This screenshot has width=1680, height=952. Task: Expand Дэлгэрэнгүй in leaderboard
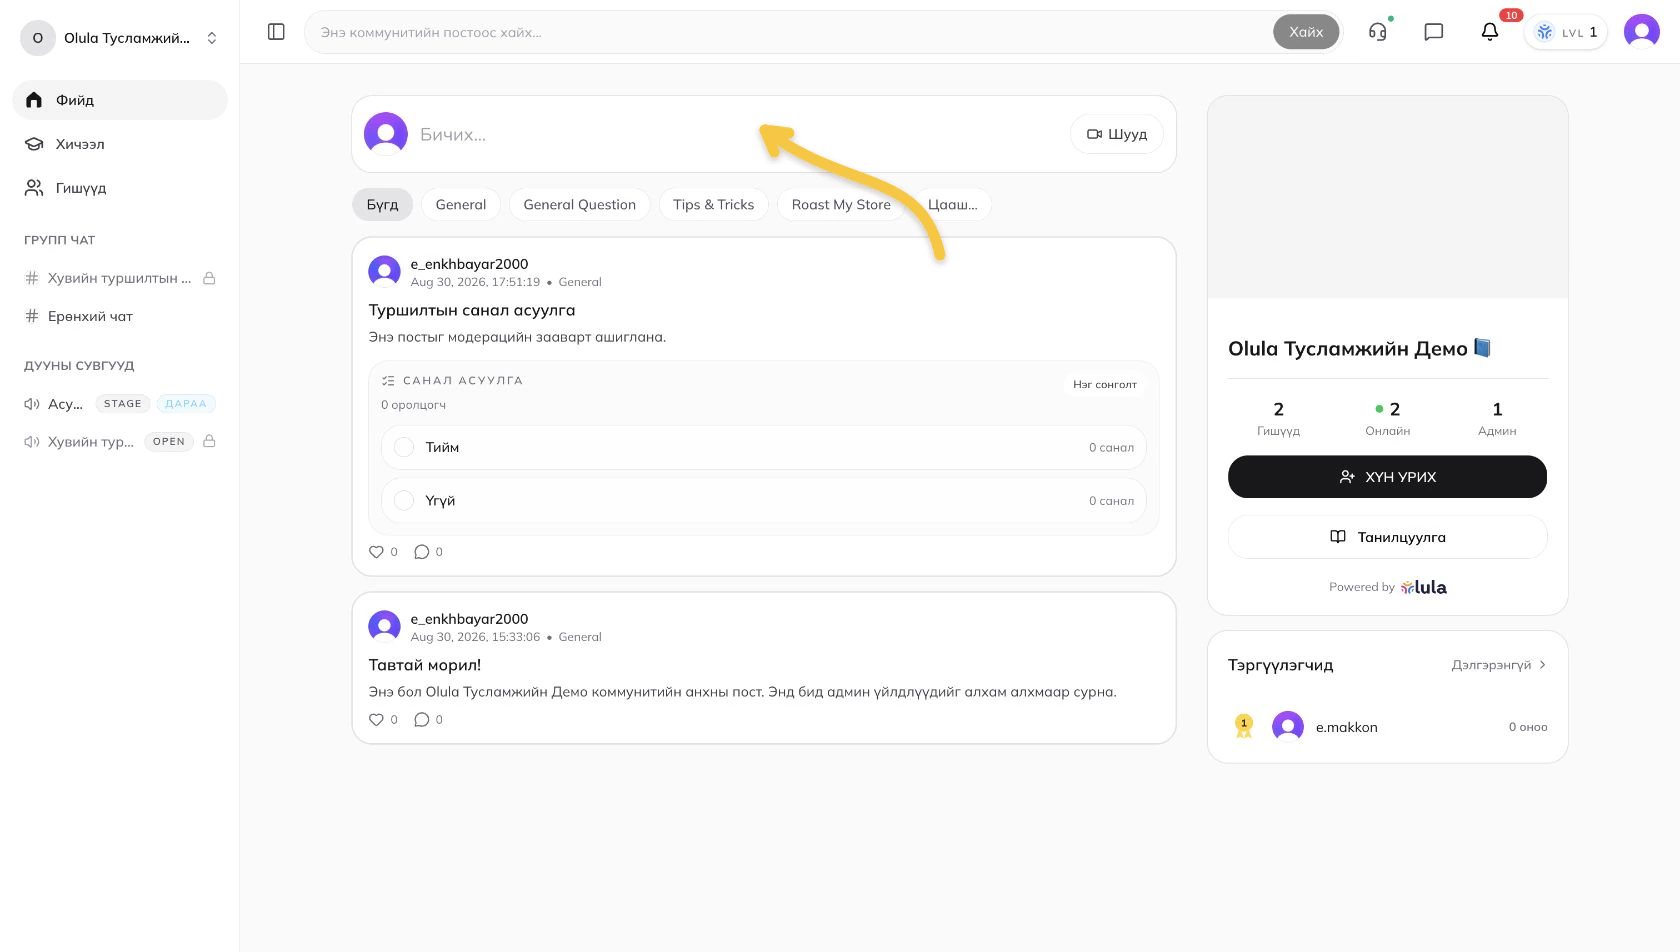click(1498, 665)
